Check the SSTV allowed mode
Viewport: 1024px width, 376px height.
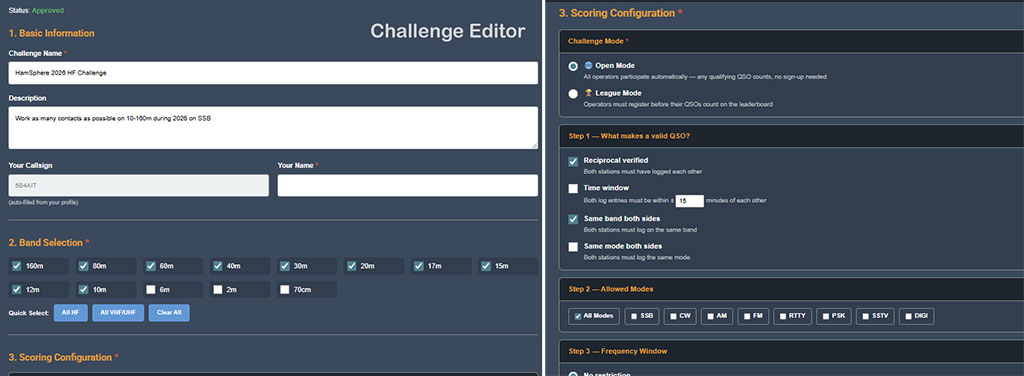(865, 316)
